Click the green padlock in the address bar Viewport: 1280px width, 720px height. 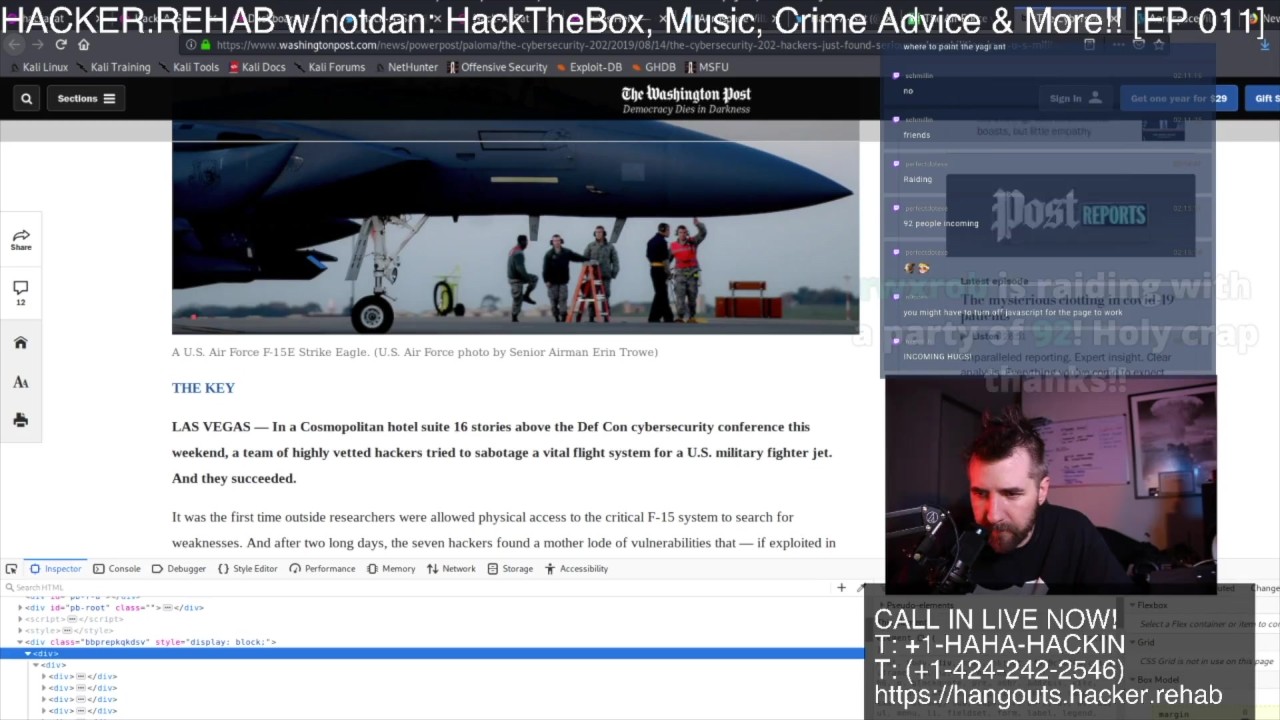coord(206,45)
